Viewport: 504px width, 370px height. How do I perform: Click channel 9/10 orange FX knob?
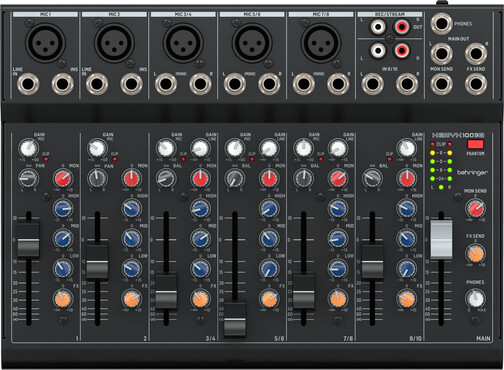tap(407, 299)
